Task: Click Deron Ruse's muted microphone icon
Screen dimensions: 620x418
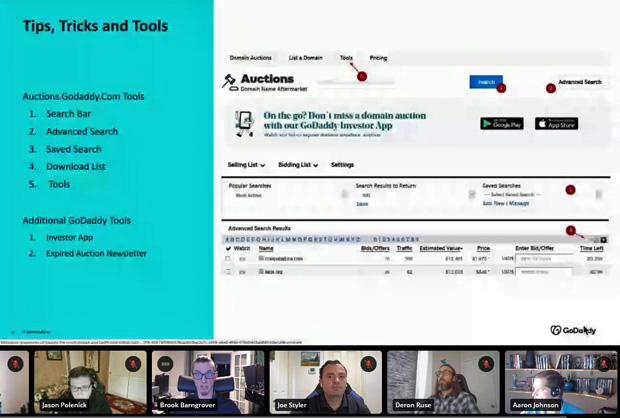Action: [486, 364]
